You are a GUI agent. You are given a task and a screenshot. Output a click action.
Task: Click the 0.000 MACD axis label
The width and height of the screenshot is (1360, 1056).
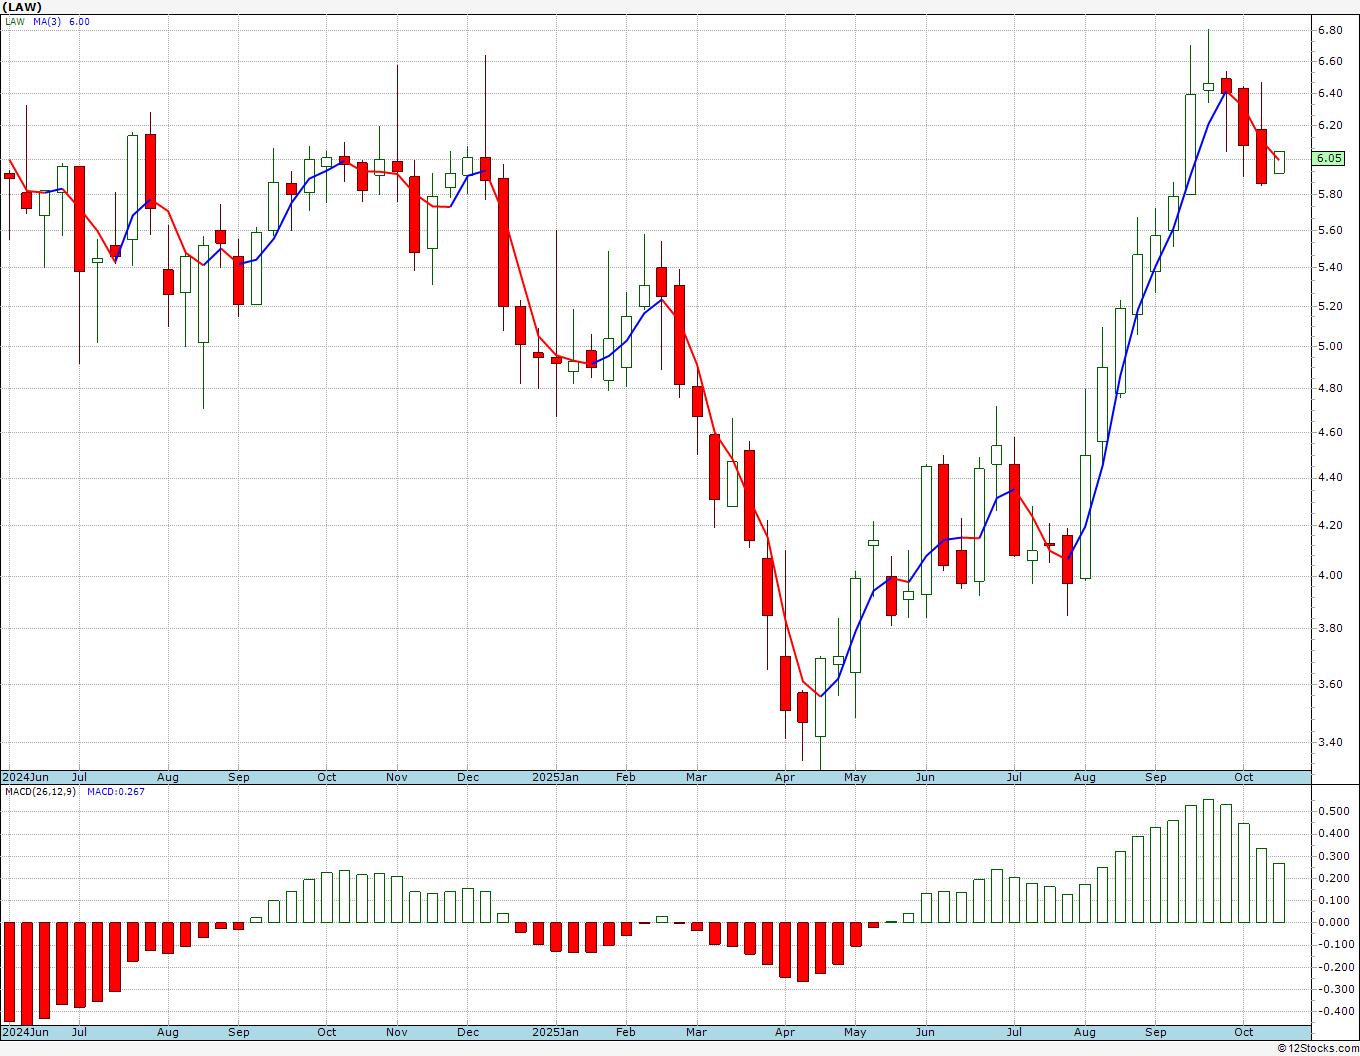(1332, 922)
